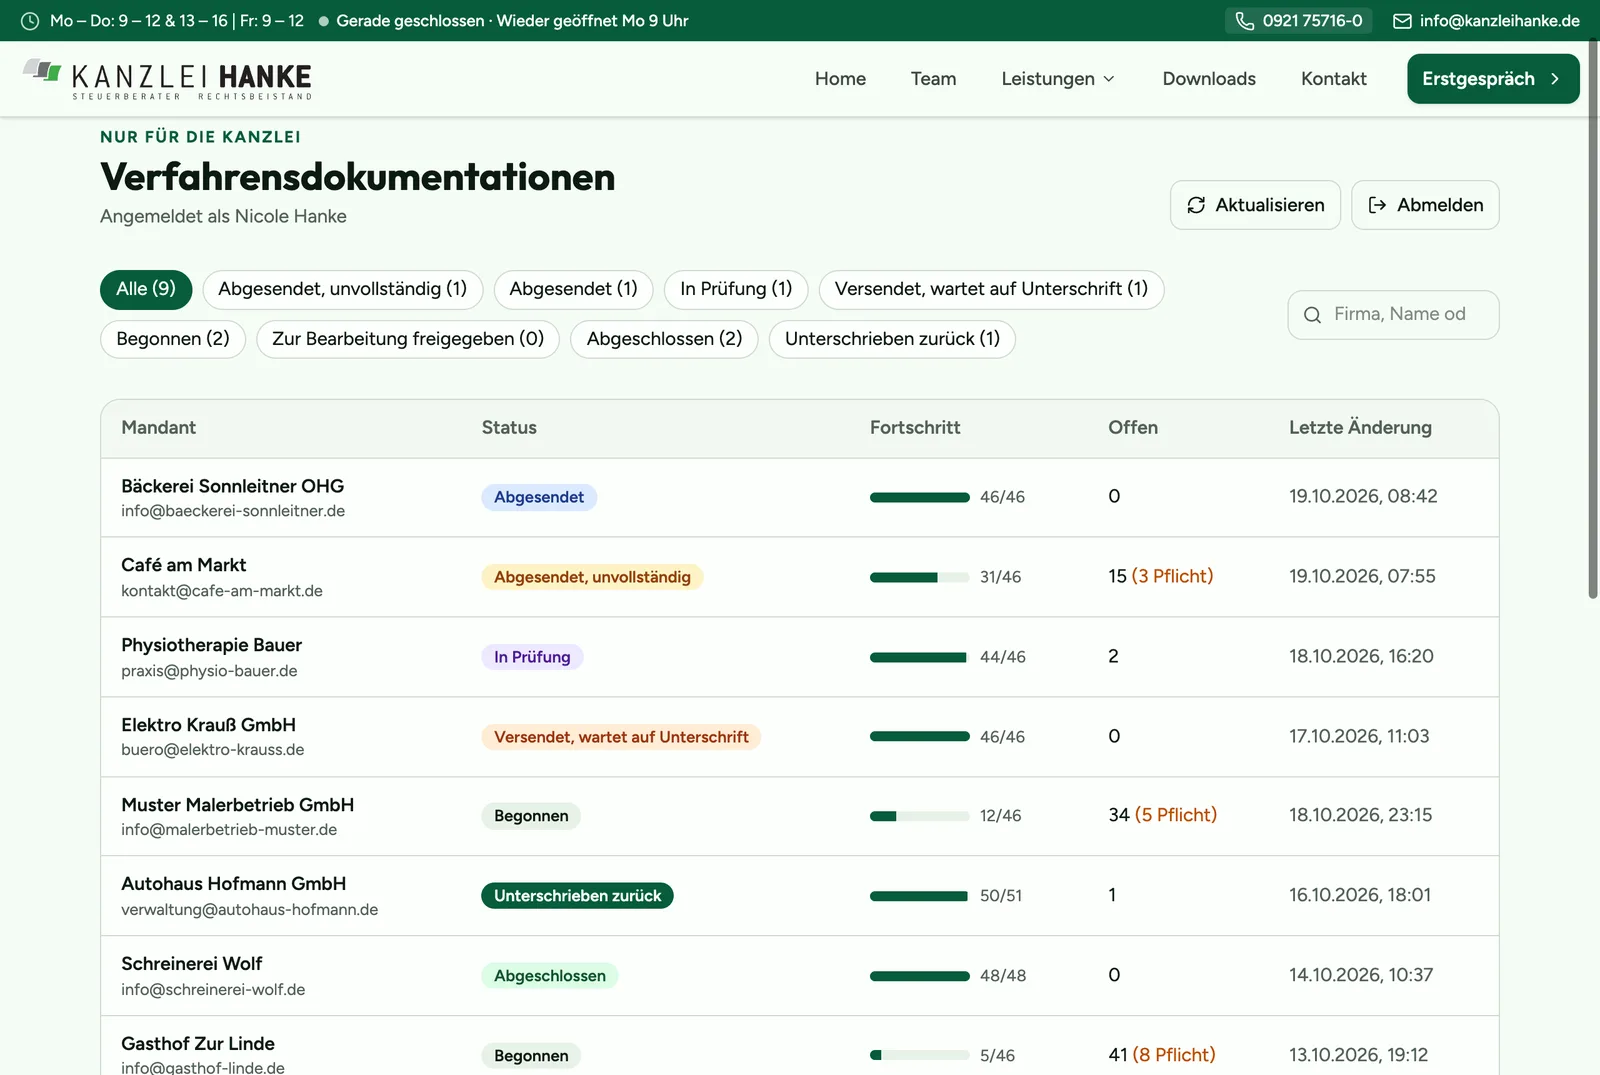Click the Fortschritt column header
Viewport: 1600px width, 1075px height.
click(x=914, y=428)
